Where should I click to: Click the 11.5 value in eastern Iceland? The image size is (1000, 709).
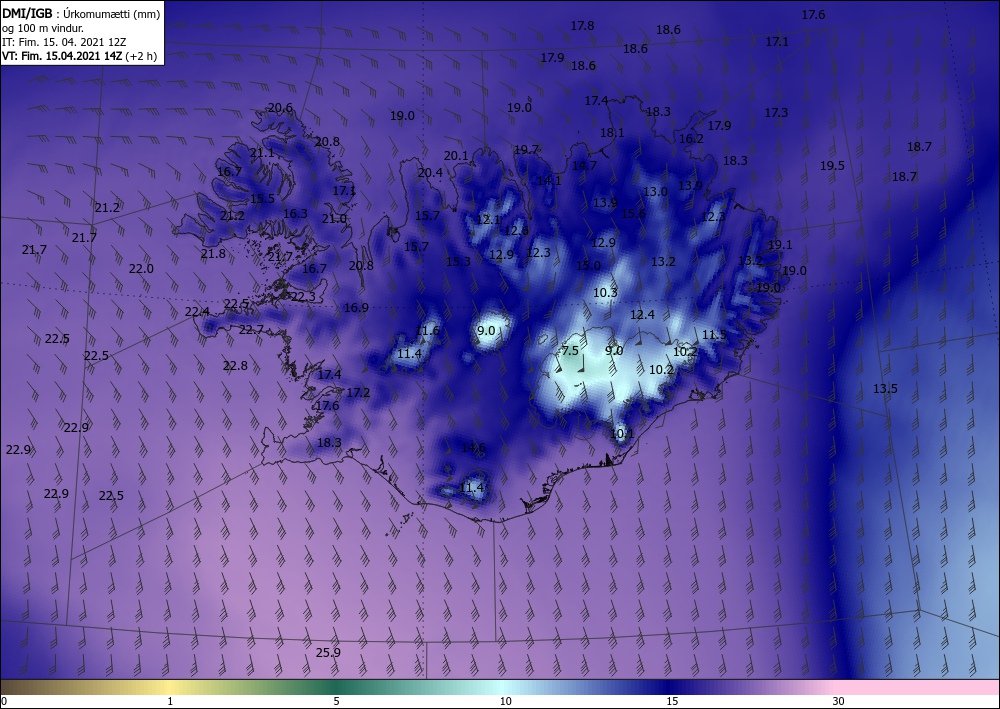714,335
